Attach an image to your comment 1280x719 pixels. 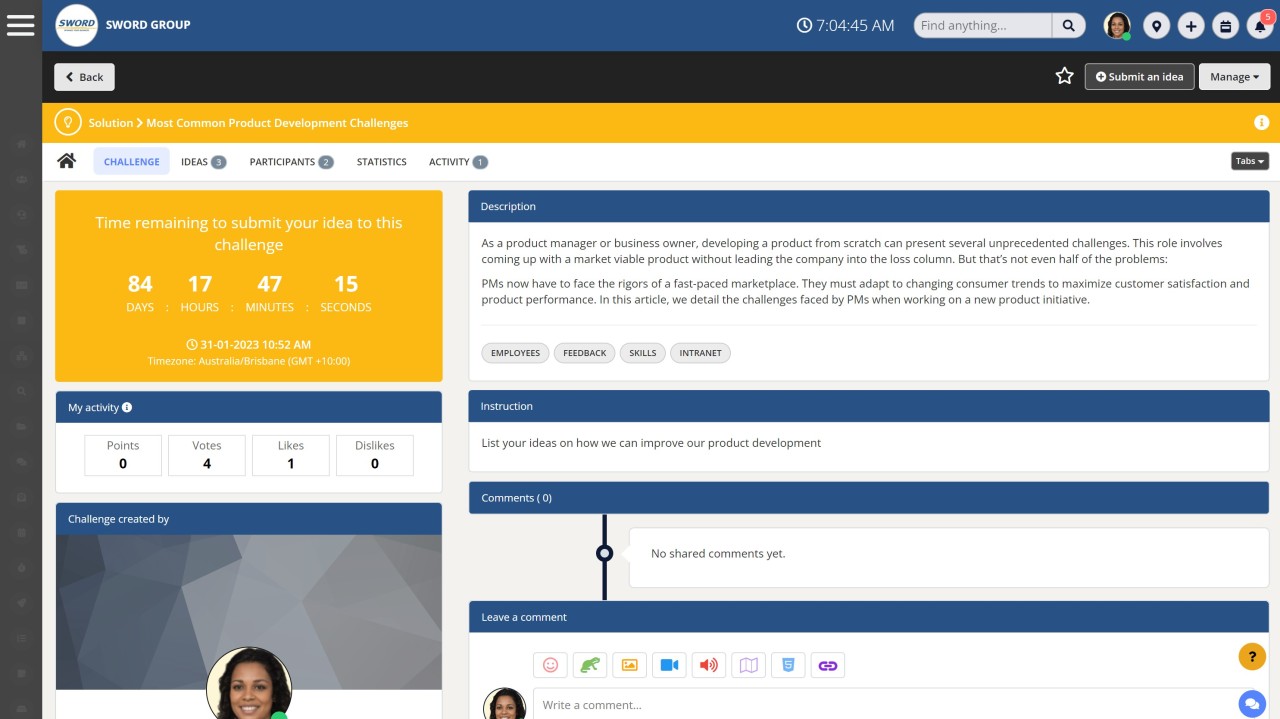[x=630, y=664]
